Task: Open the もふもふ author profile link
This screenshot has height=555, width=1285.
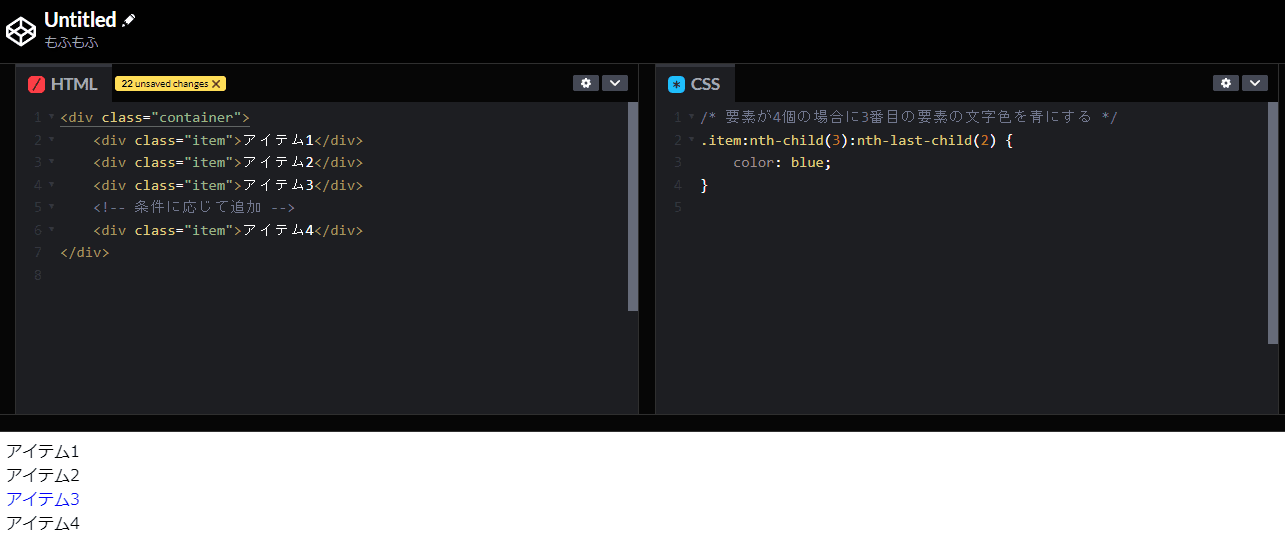Action: click(71, 42)
